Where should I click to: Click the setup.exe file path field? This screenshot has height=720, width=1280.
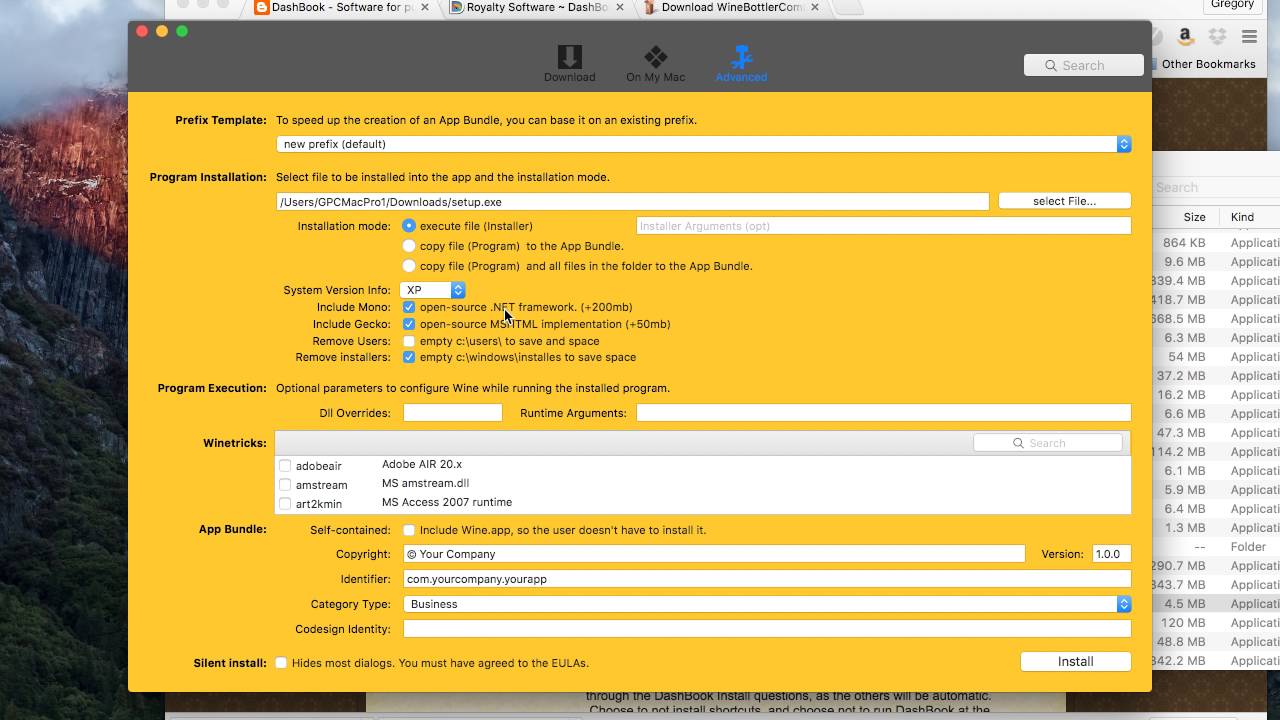(x=632, y=202)
